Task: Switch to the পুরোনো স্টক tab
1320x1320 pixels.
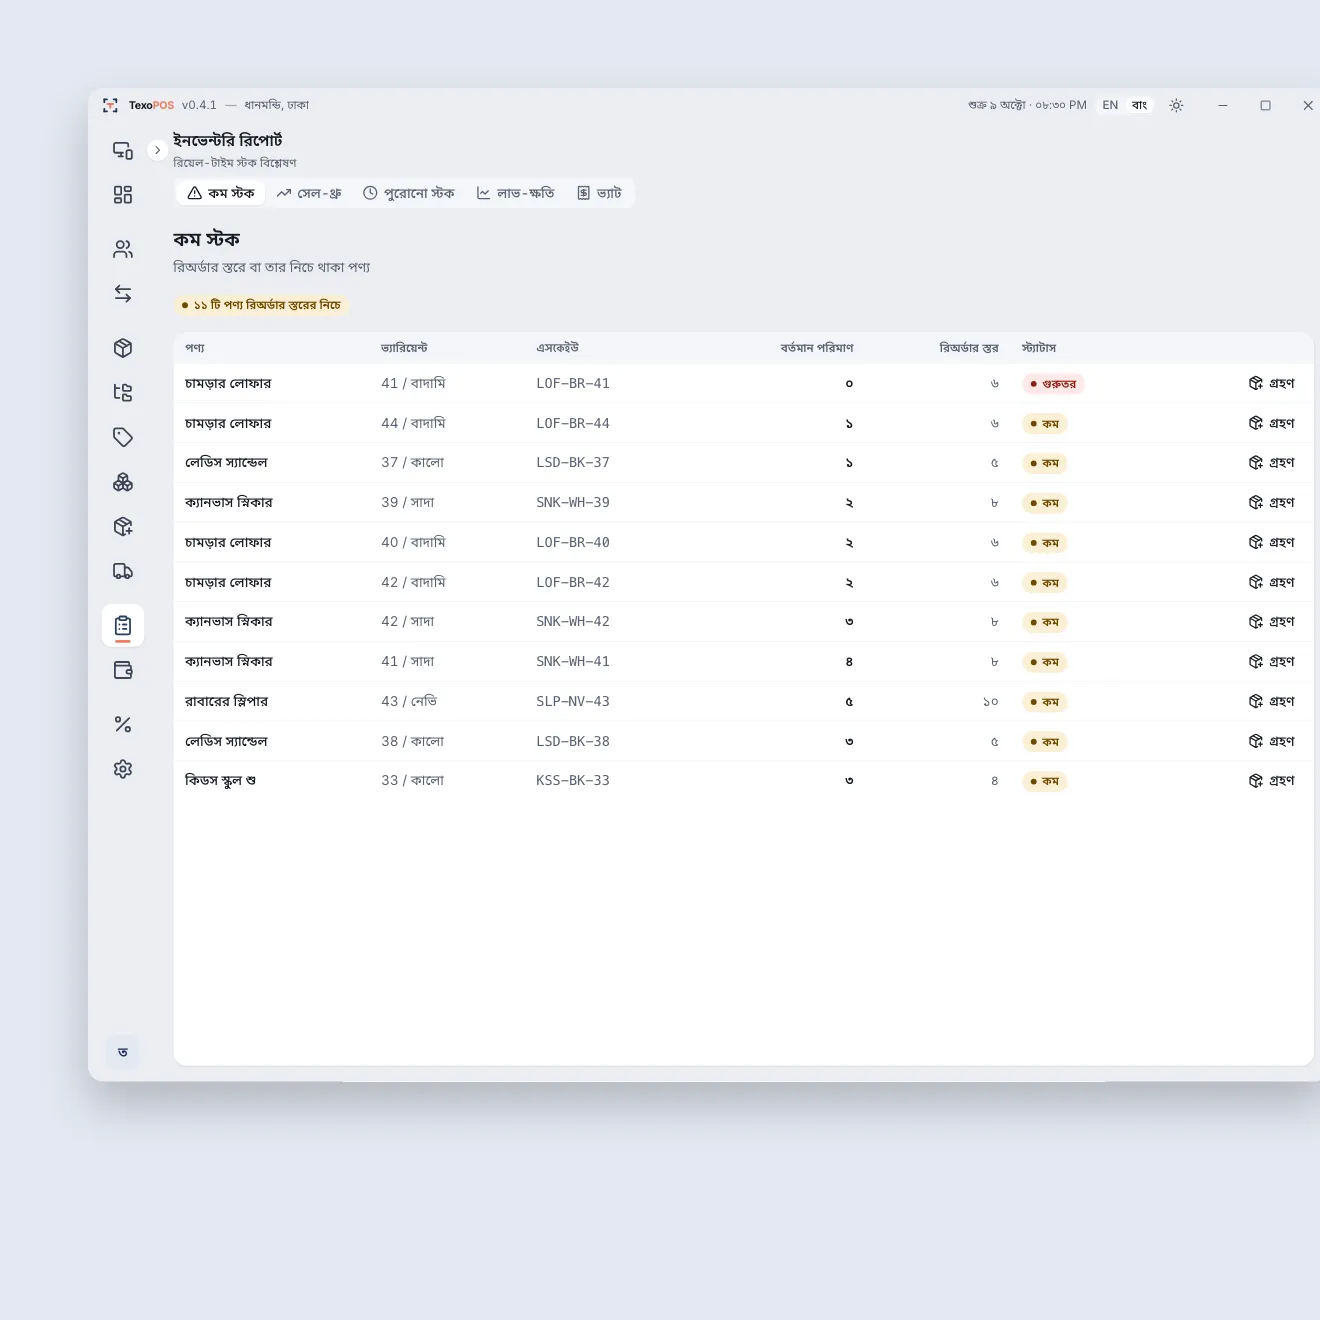Action: [409, 193]
